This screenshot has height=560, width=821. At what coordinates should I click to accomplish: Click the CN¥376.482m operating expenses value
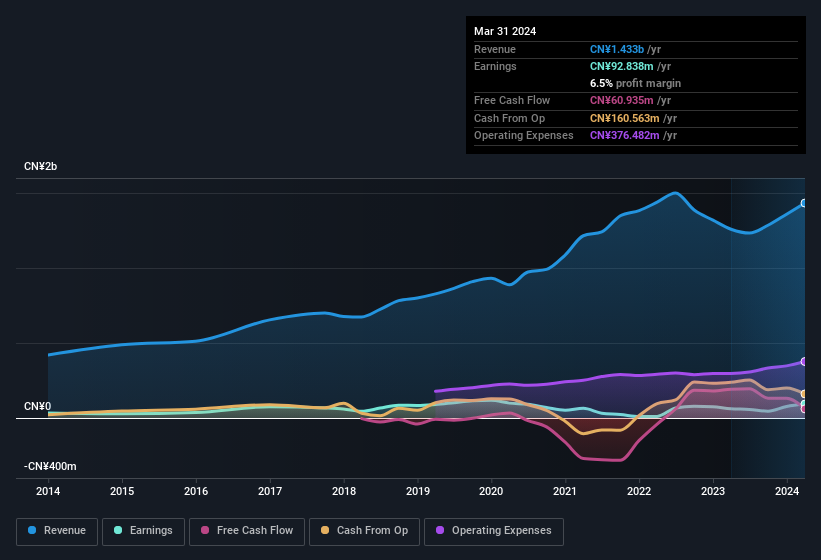click(x=625, y=136)
